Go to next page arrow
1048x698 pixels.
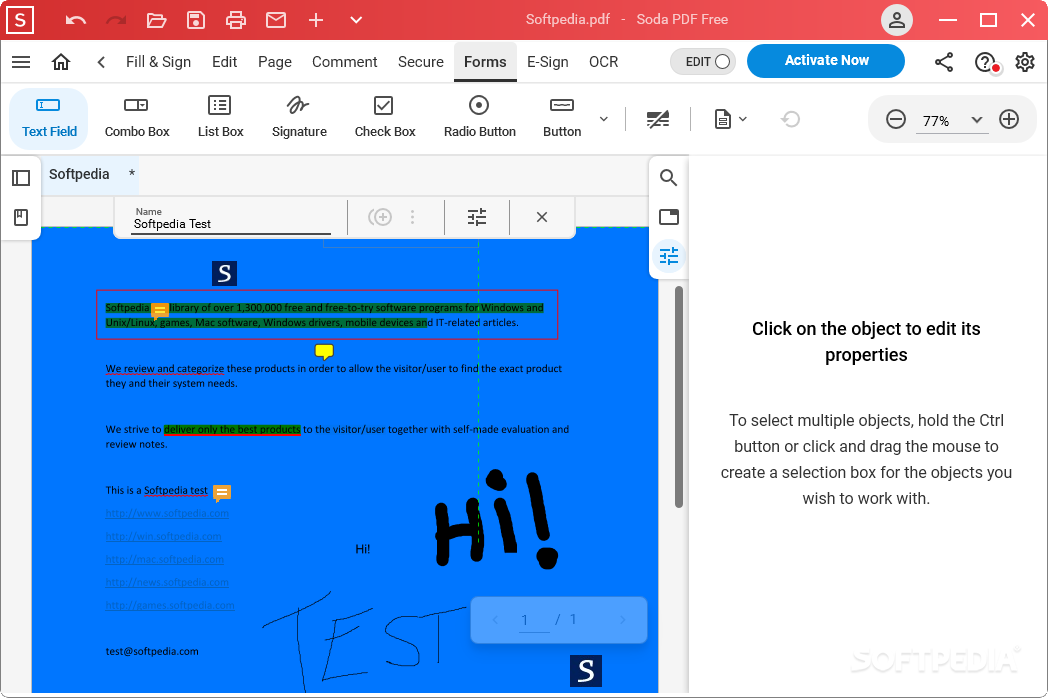(622, 620)
